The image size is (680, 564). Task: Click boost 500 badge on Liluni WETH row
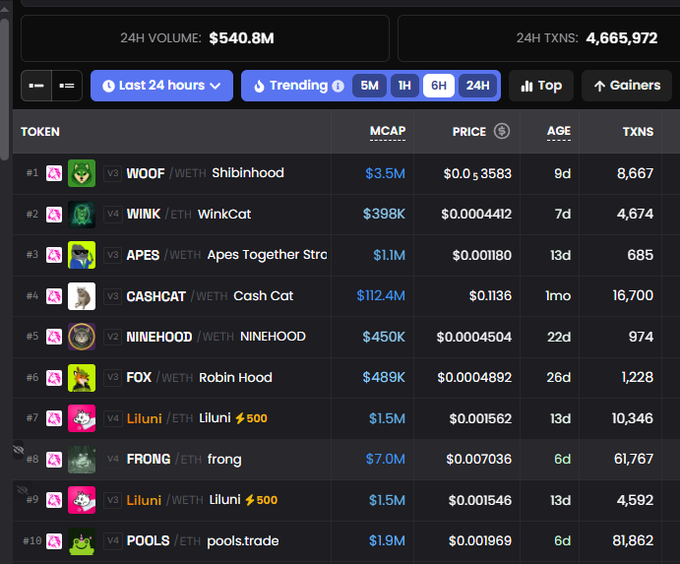pos(262,500)
